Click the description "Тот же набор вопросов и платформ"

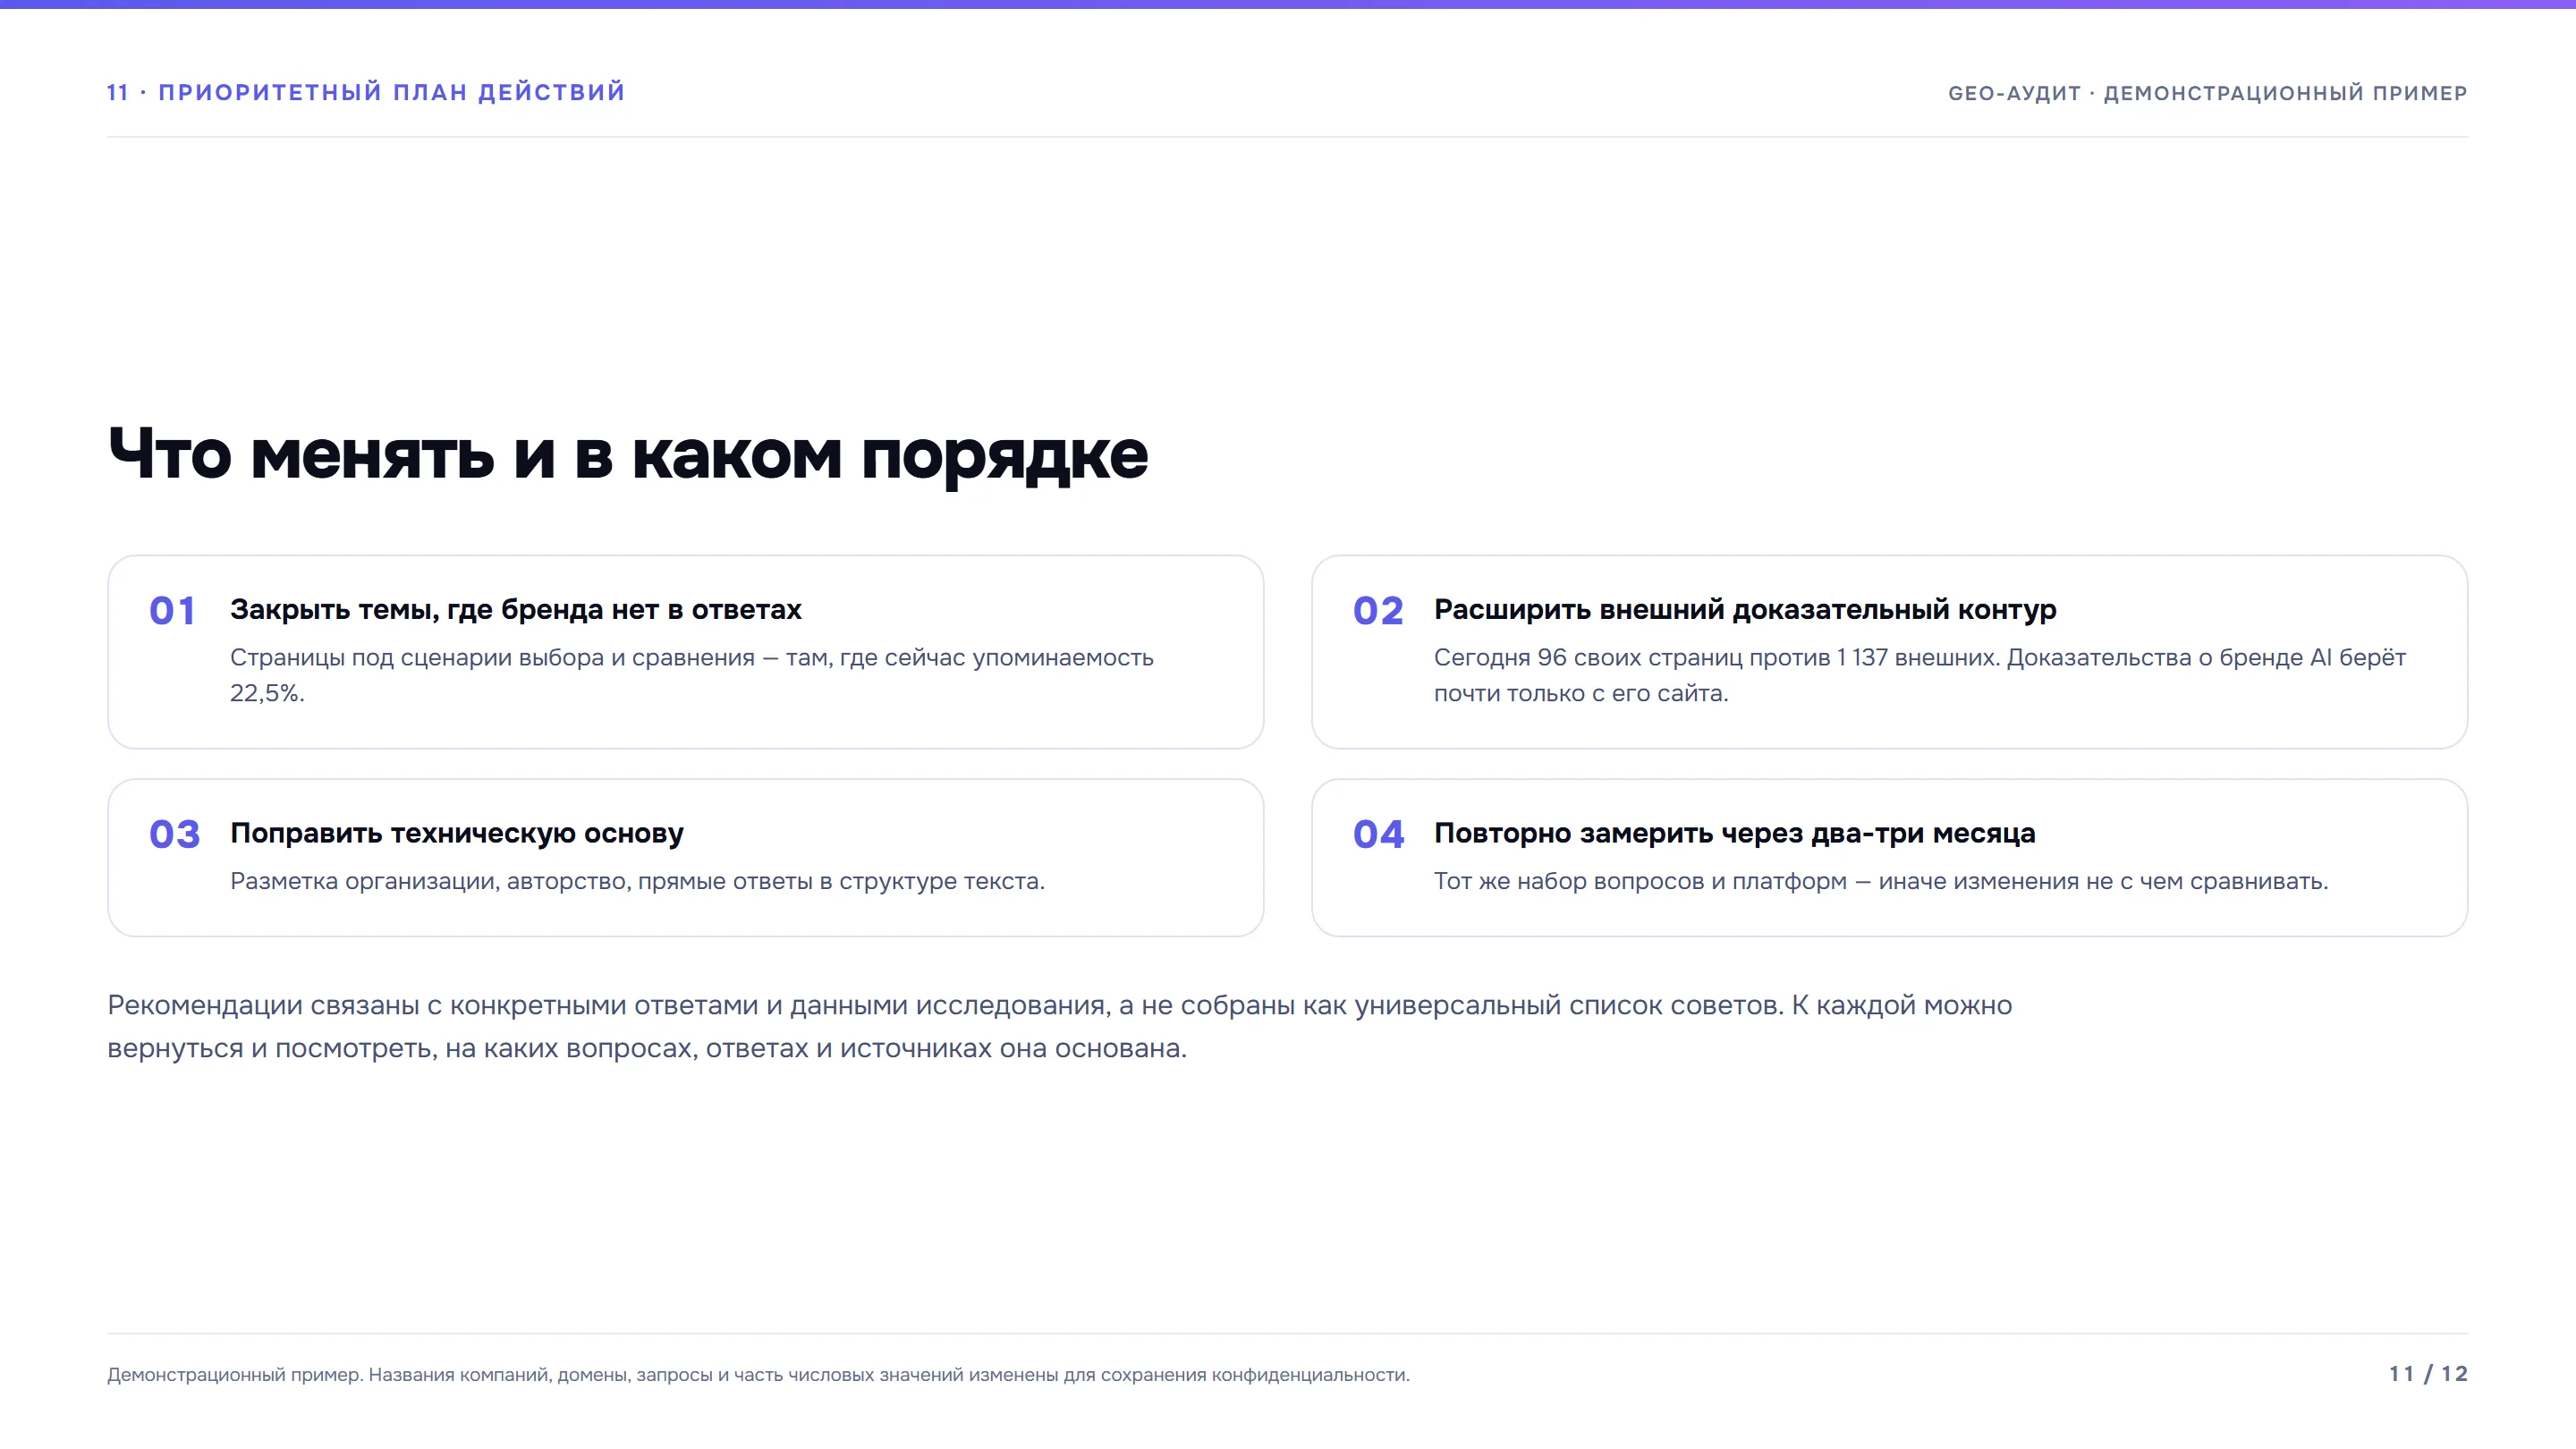[1881, 881]
